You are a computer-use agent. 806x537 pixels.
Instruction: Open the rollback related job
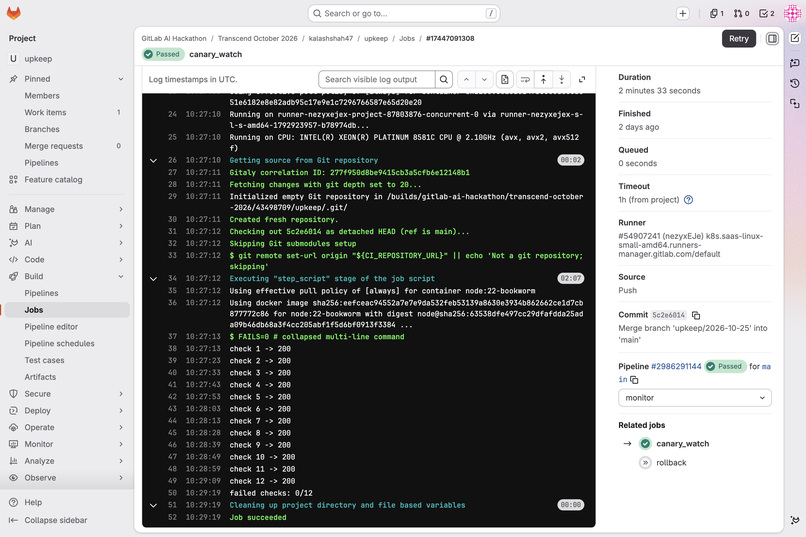(x=671, y=462)
